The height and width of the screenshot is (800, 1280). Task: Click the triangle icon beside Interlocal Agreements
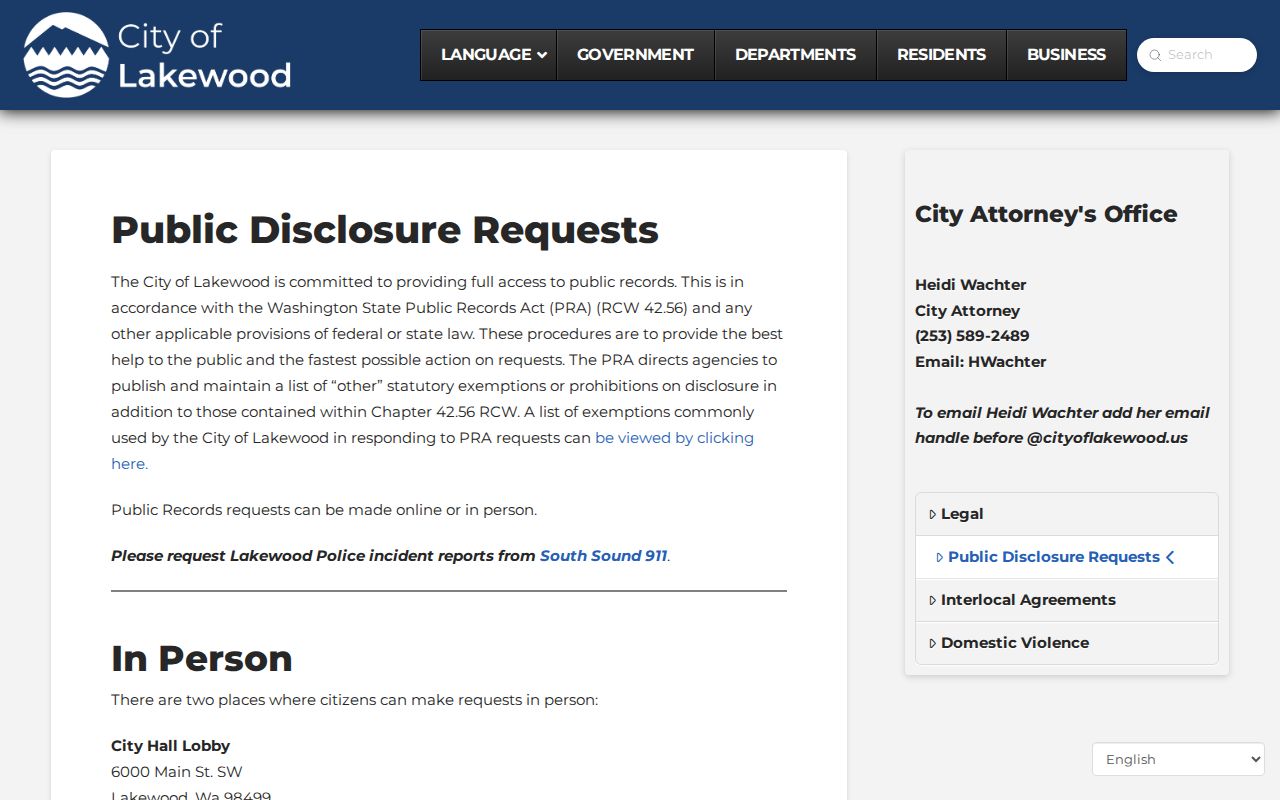pos(932,600)
